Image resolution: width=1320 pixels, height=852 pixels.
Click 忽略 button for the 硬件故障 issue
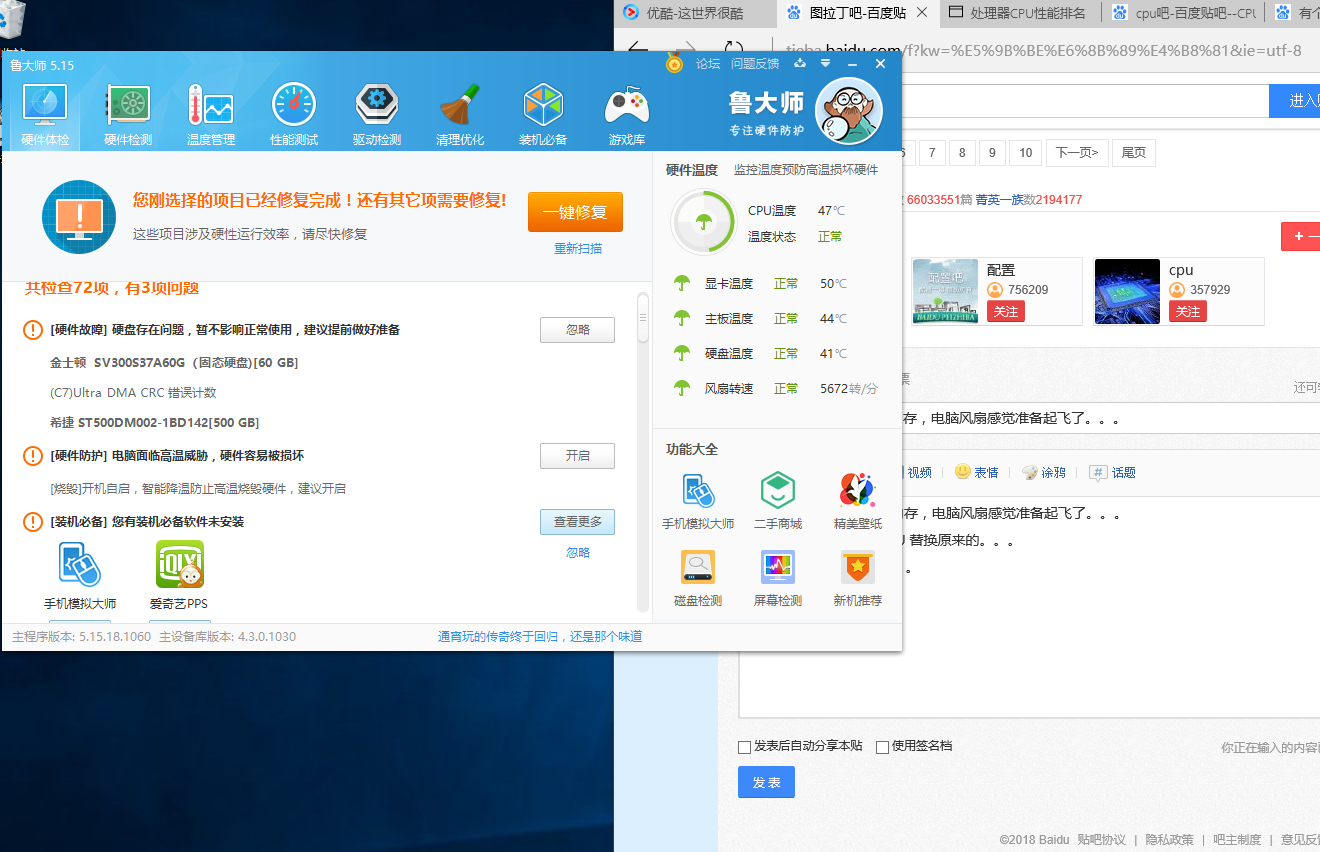point(577,330)
